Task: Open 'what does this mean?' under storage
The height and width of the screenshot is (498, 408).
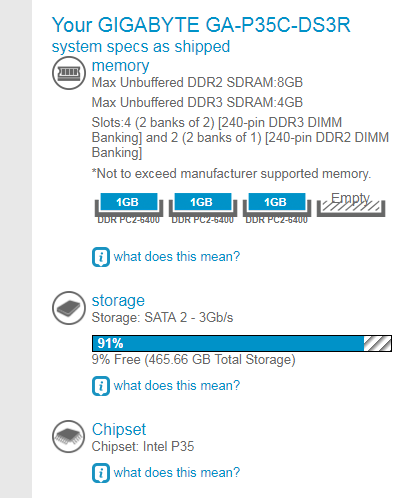Action: 177,386
